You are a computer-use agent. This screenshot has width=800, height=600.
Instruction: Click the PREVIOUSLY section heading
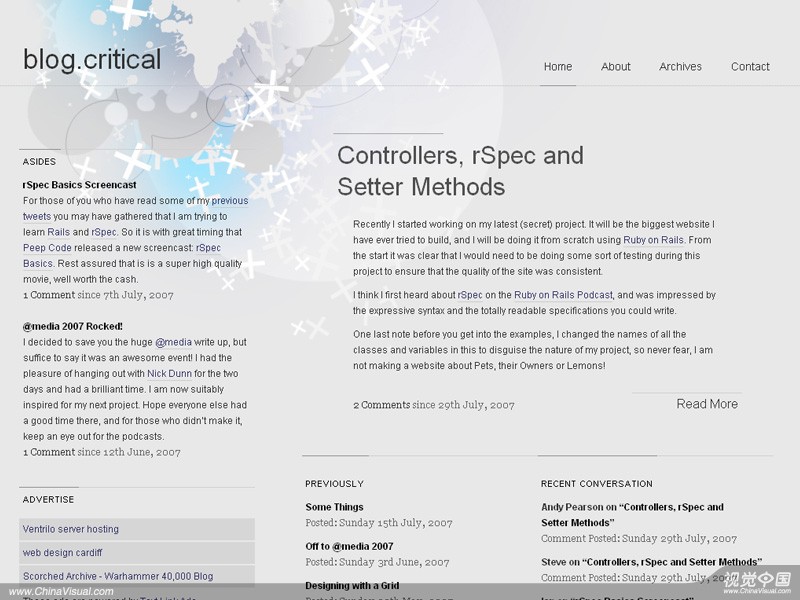pos(334,484)
